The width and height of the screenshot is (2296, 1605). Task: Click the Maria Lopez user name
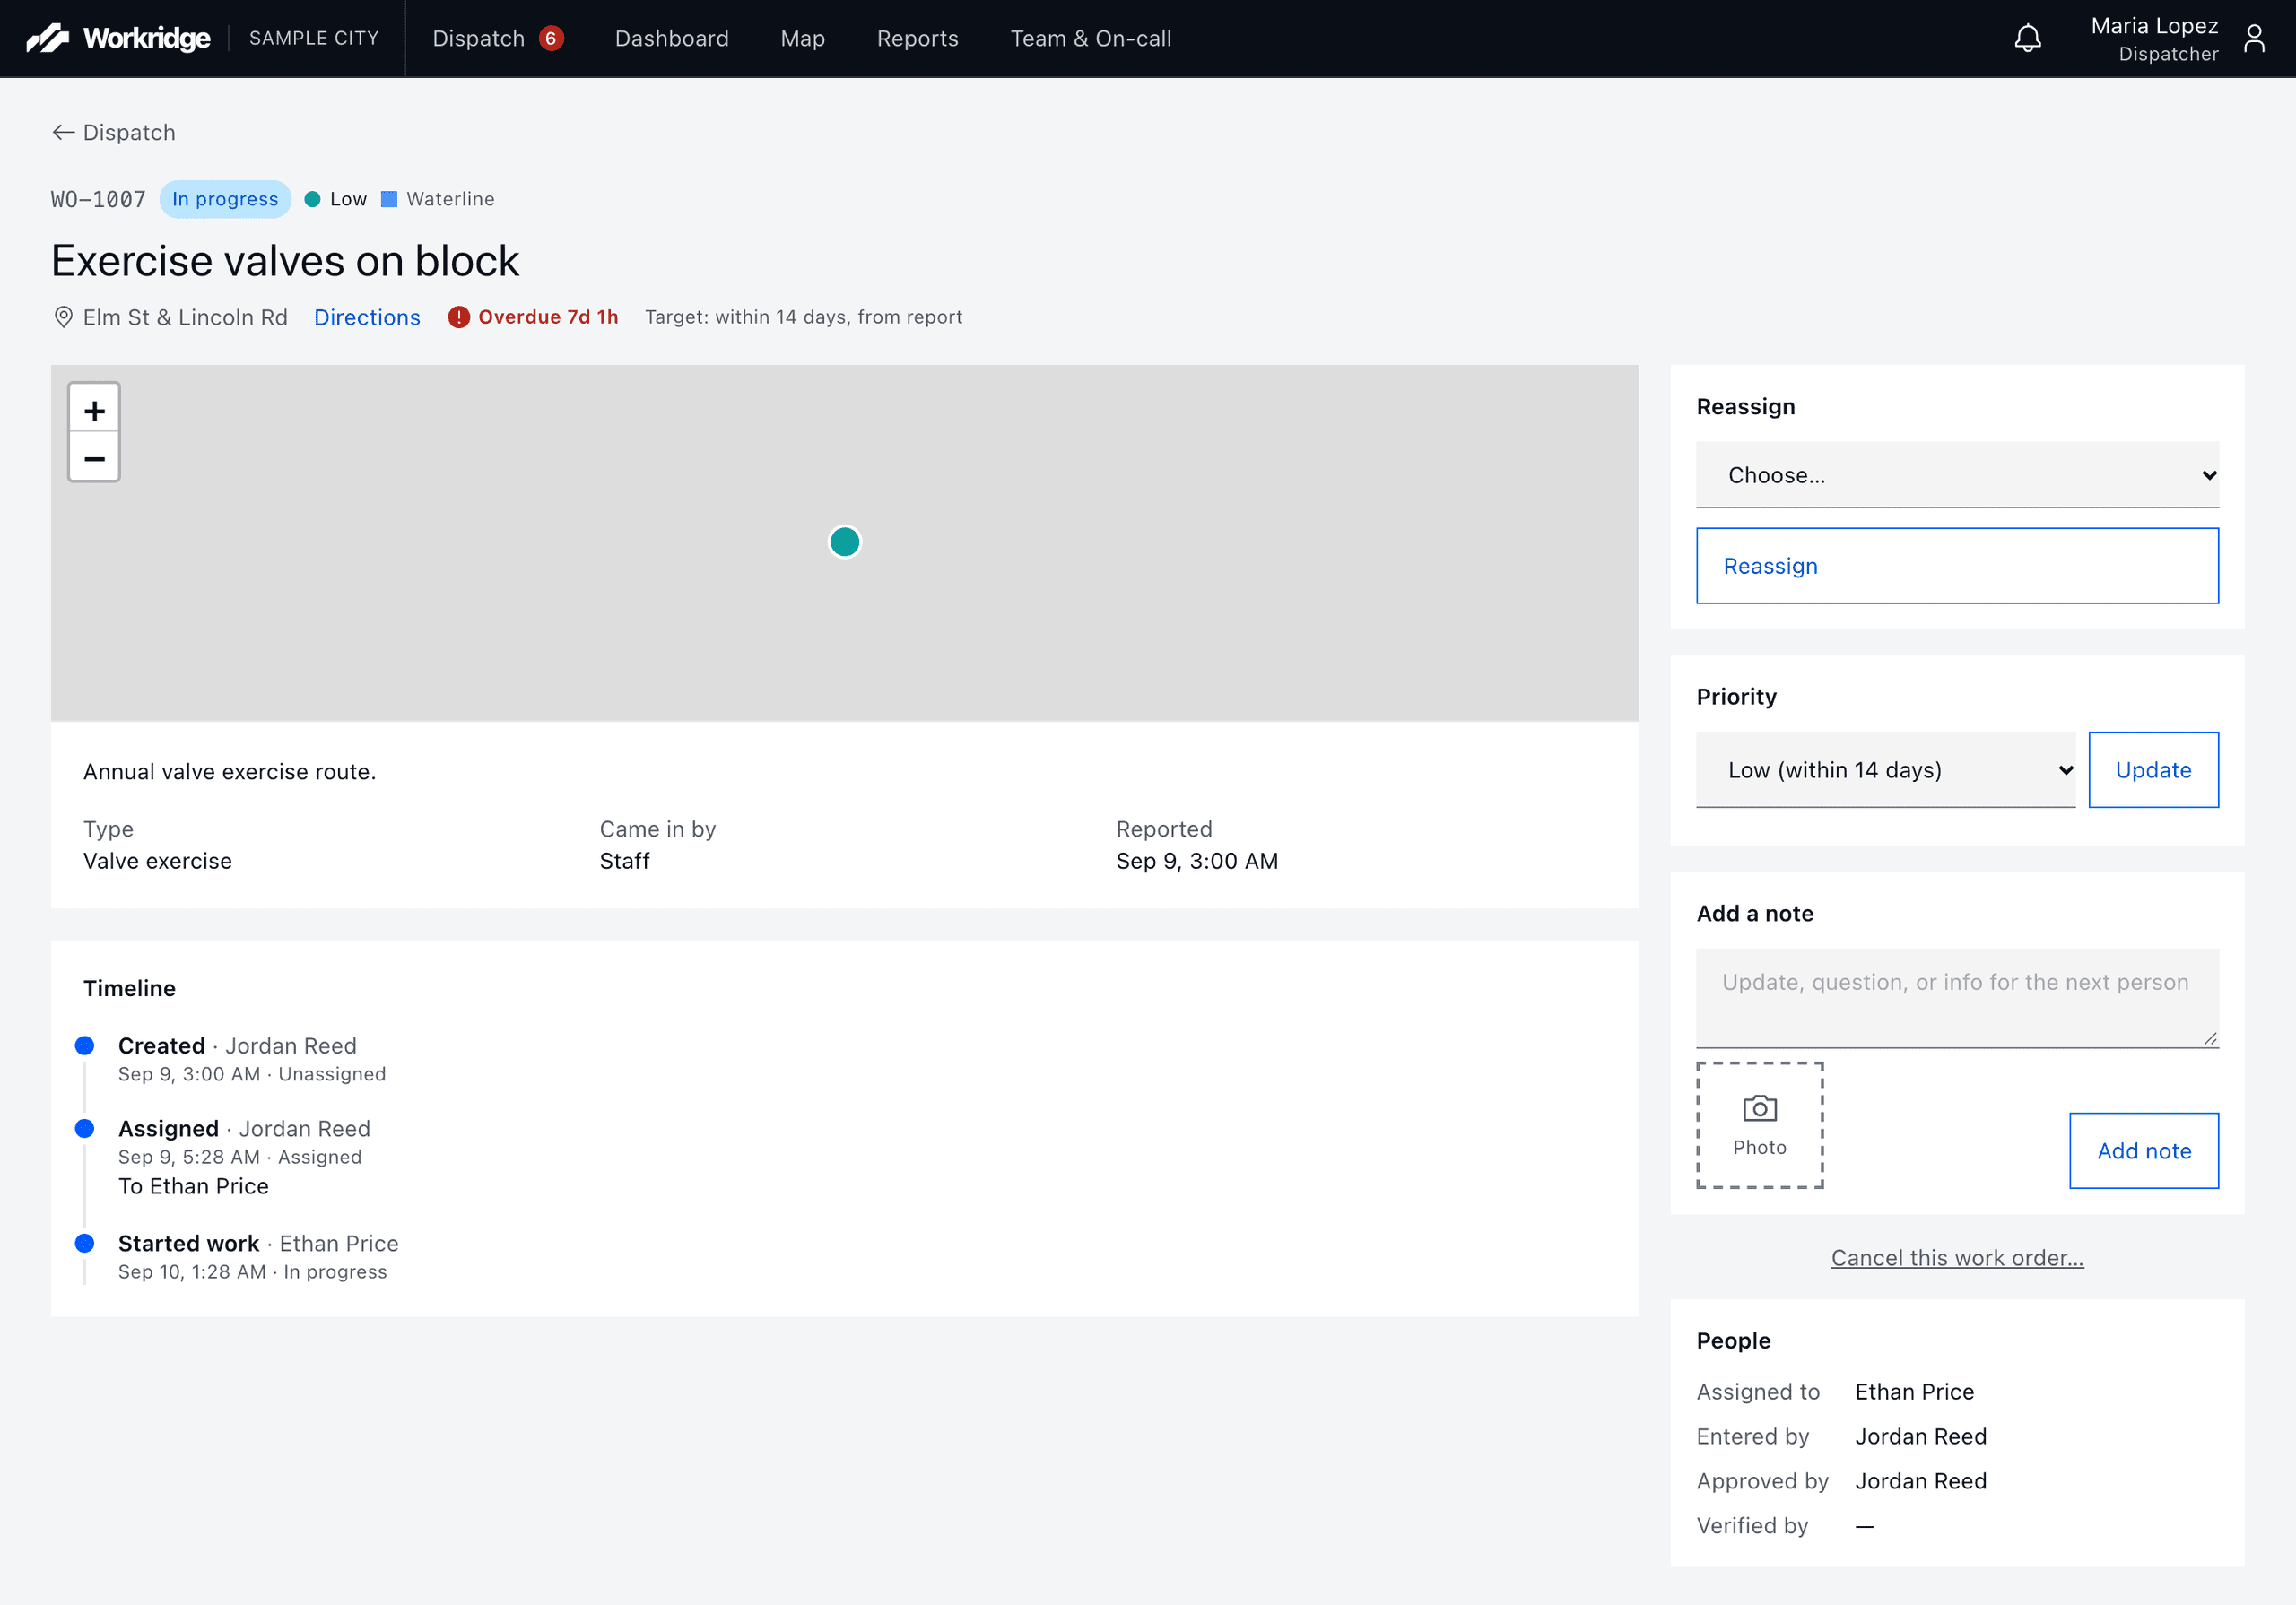[x=2154, y=25]
